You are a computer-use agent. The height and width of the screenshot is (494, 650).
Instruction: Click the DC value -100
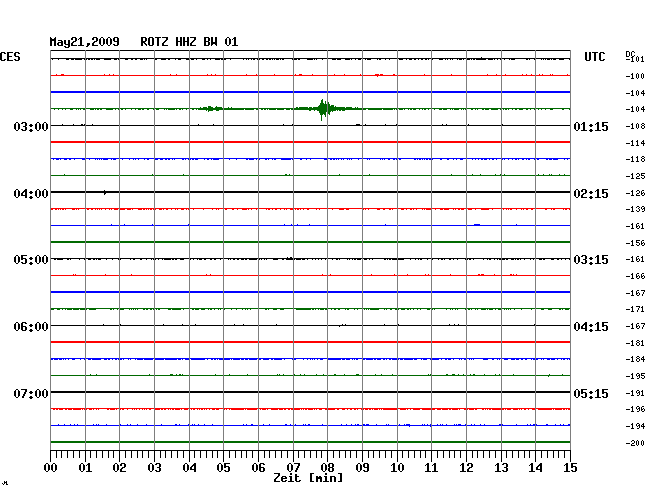click(x=635, y=76)
